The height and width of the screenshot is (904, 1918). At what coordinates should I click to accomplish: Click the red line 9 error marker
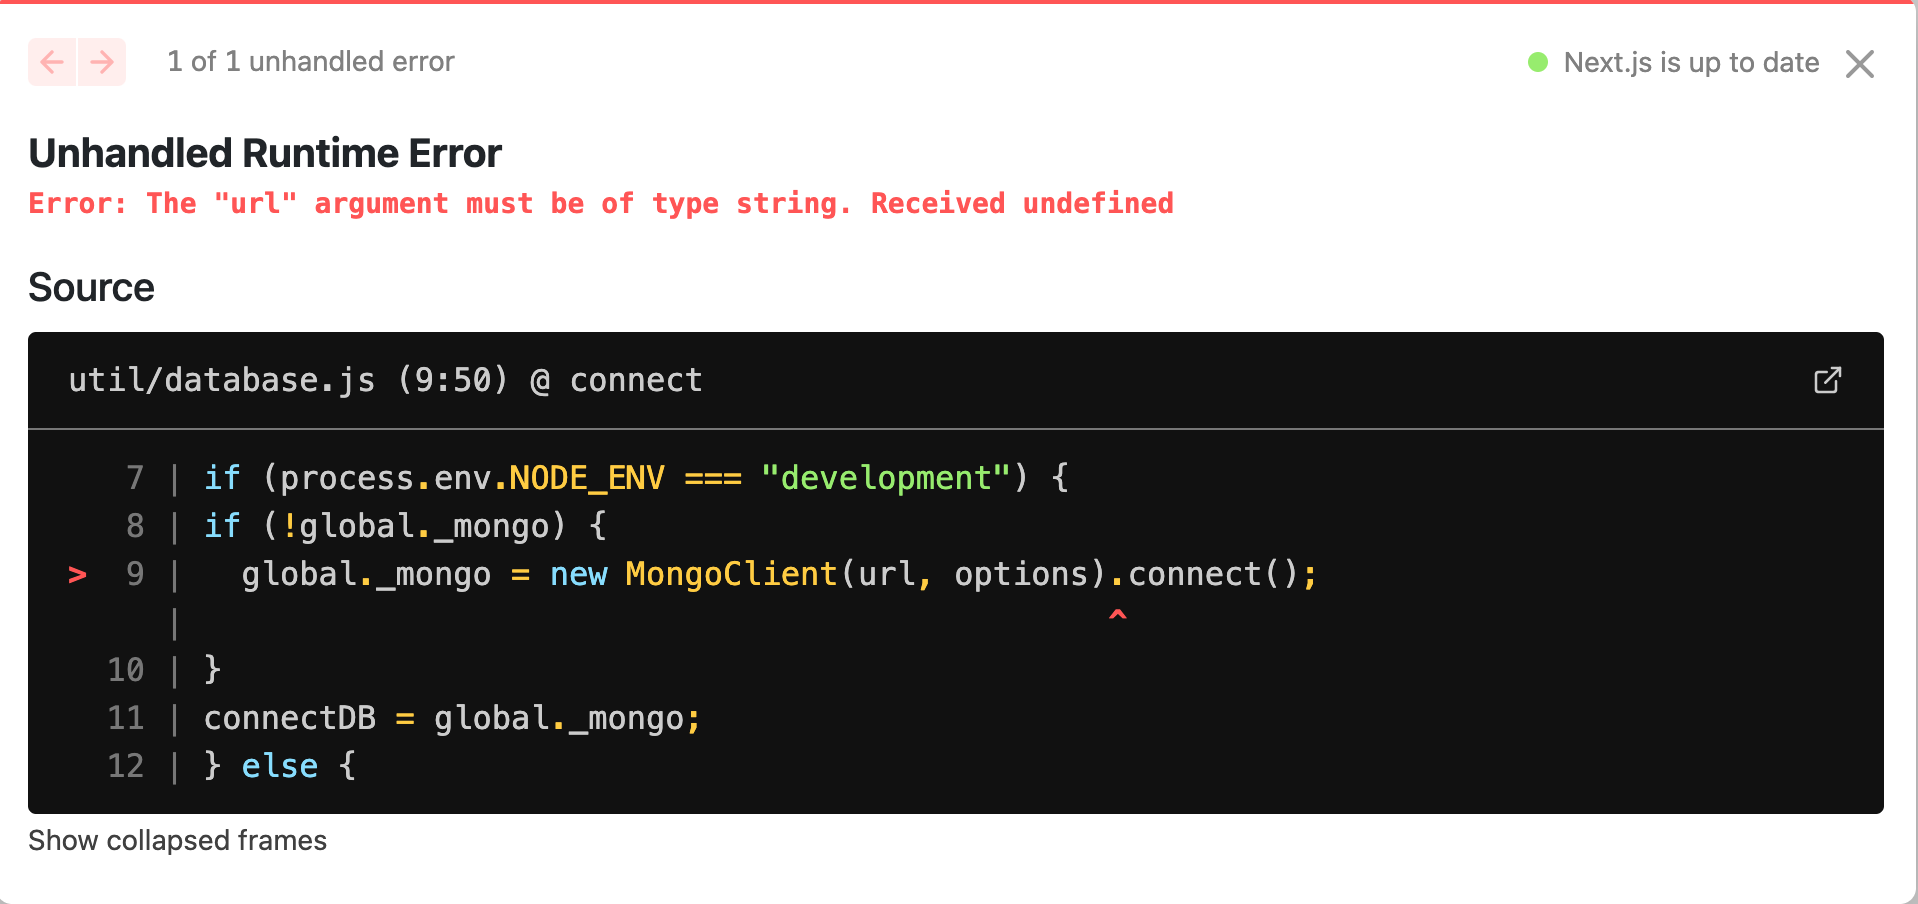click(x=77, y=575)
